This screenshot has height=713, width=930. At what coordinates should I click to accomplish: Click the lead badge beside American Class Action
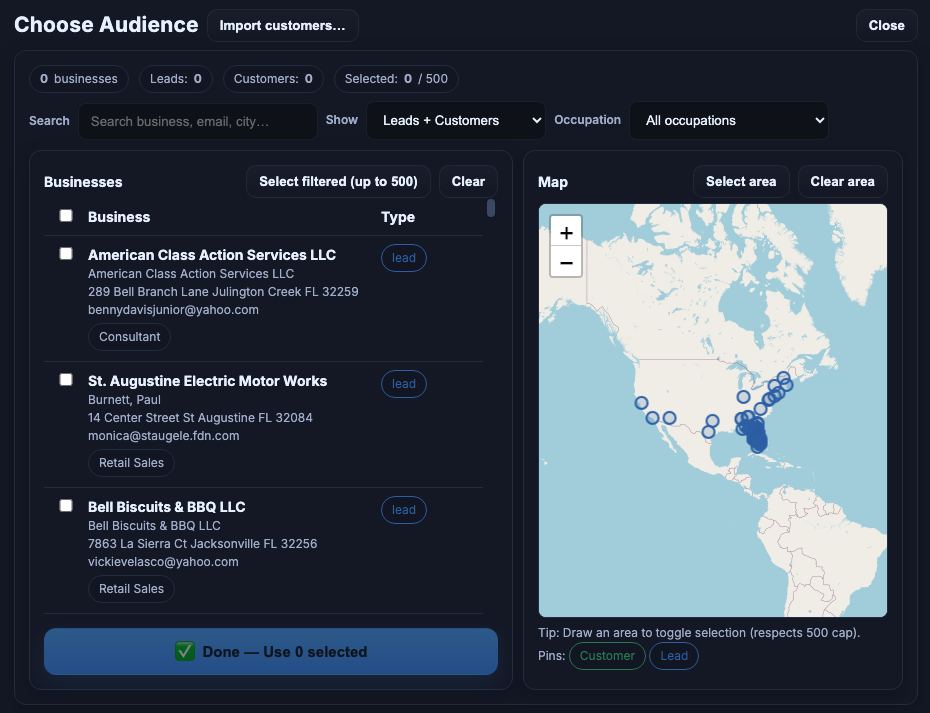pos(403,257)
